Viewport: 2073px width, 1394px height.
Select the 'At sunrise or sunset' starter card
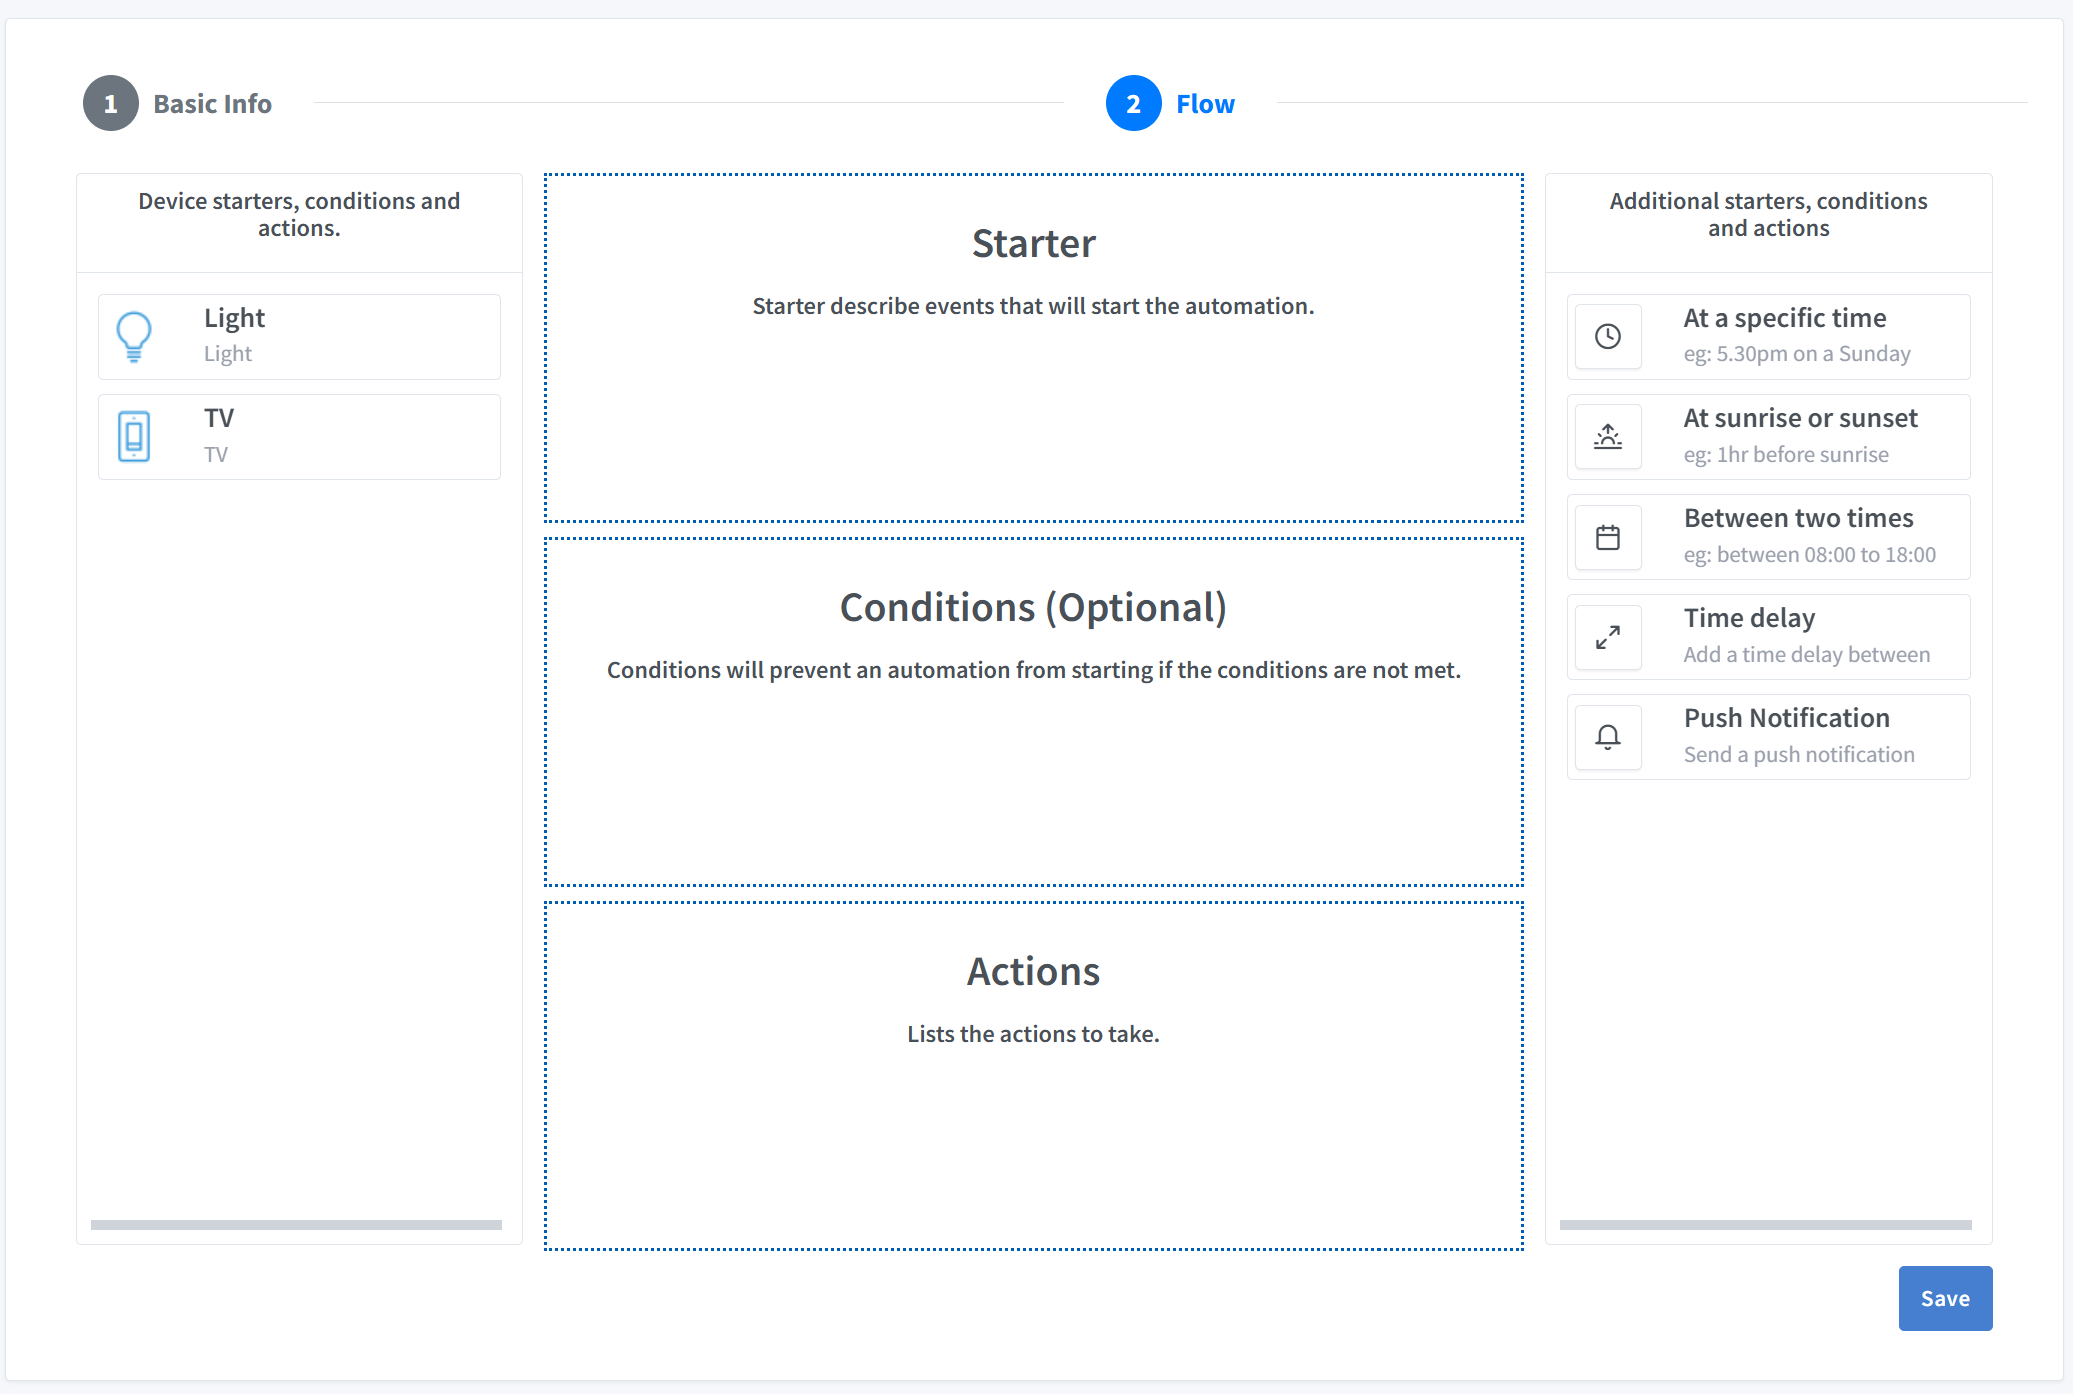pyautogui.click(x=1768, y=436)
